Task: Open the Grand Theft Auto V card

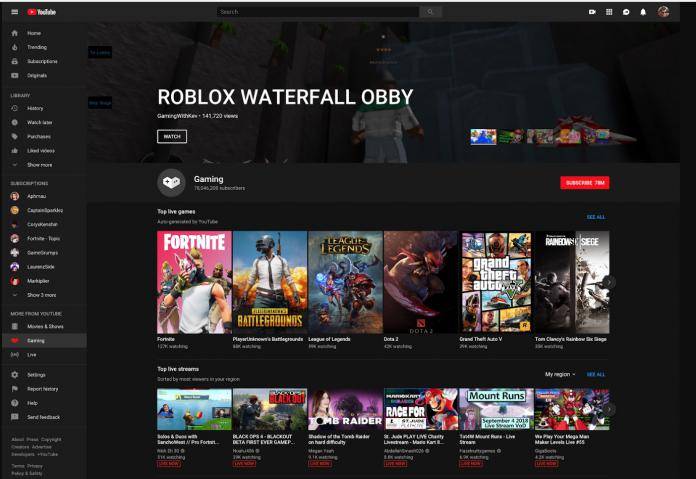Action: pyautogui.click(x=496, y=282)
